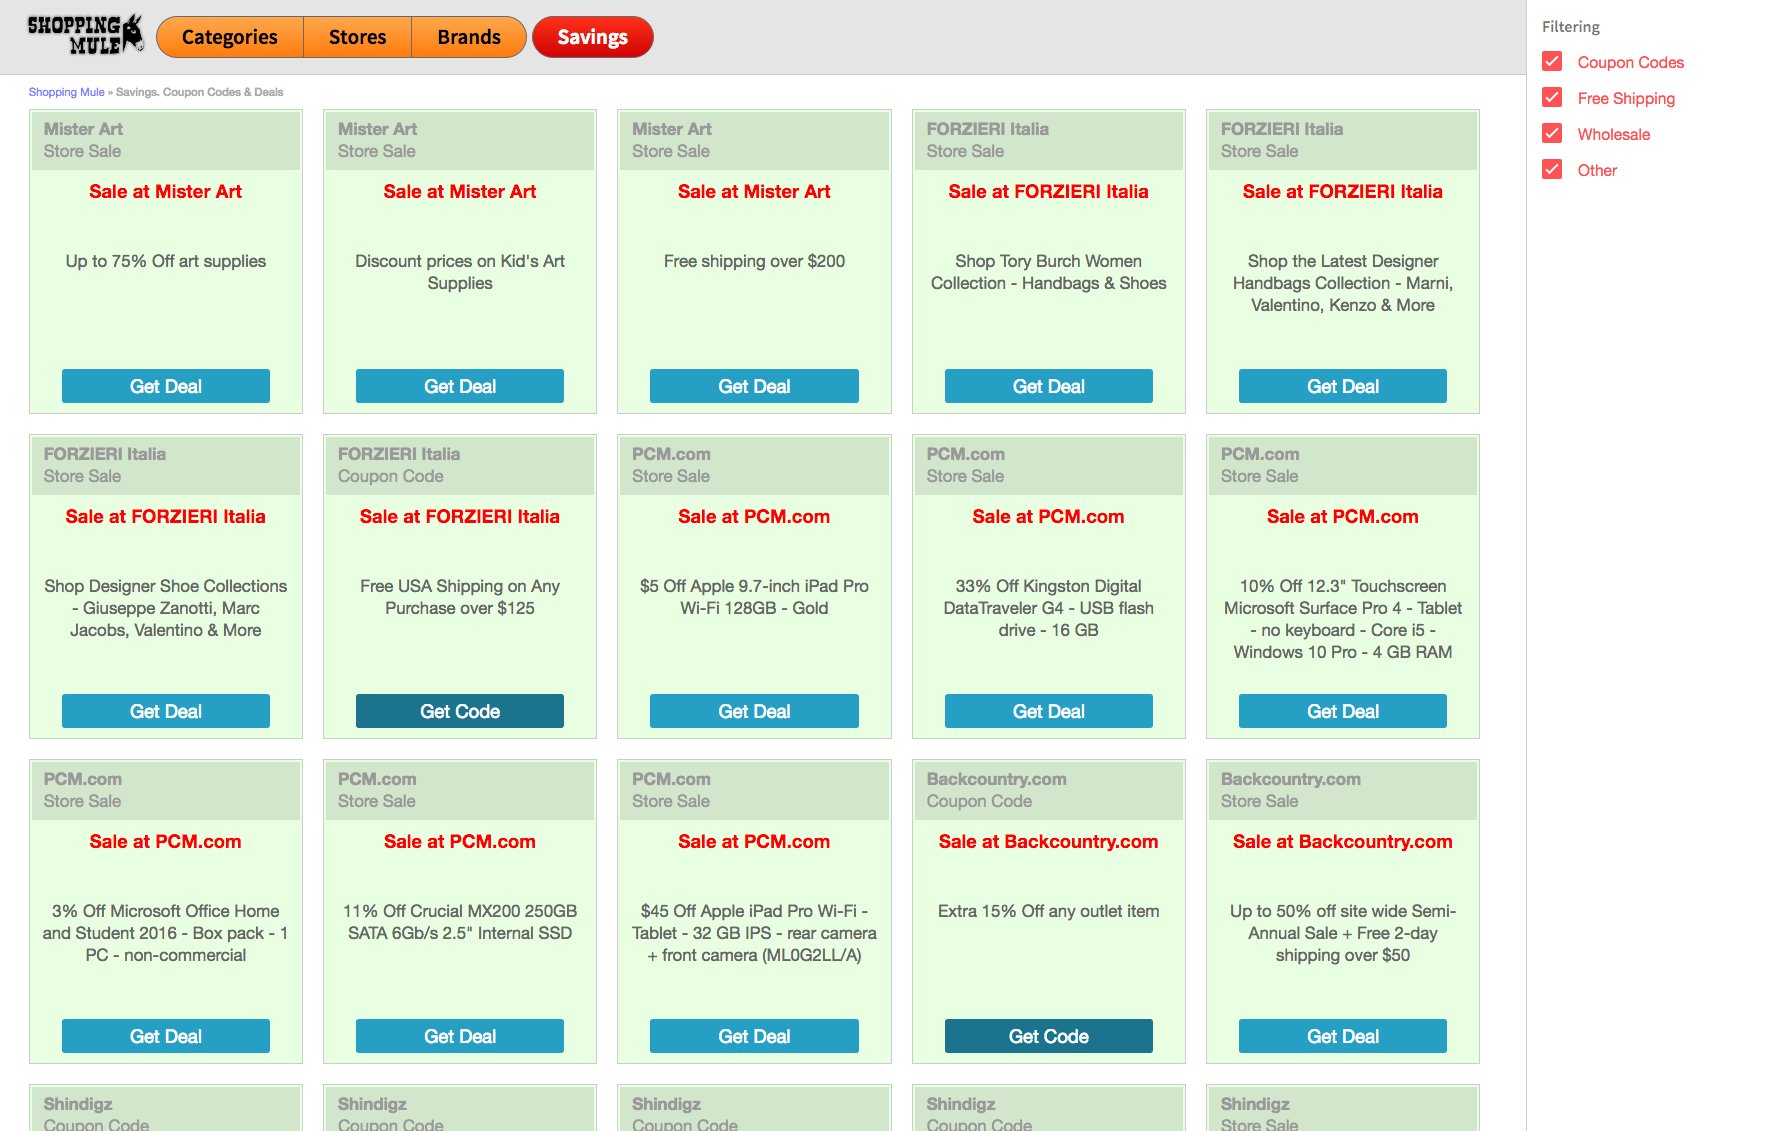The height and width of the screenshot is (1131, 1773).
Task: Disable the Wholesale filter checkbox
Action: pyautogui.click(x=1552, y=134)
